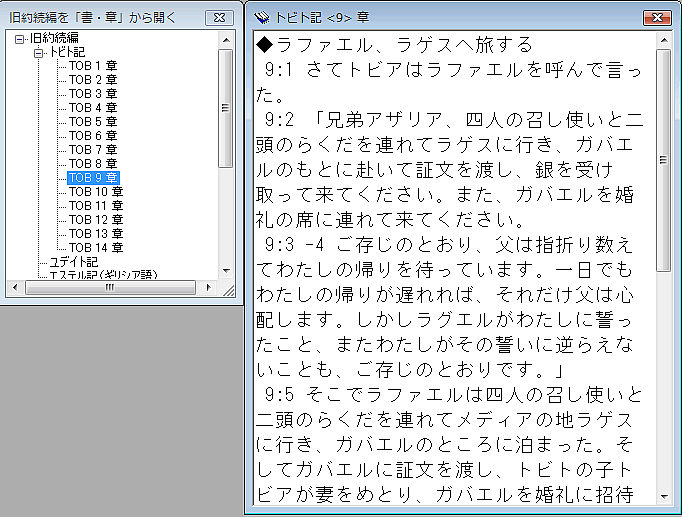Click the heading ◆ラファエル、ラゲスへ旅する

394,45
